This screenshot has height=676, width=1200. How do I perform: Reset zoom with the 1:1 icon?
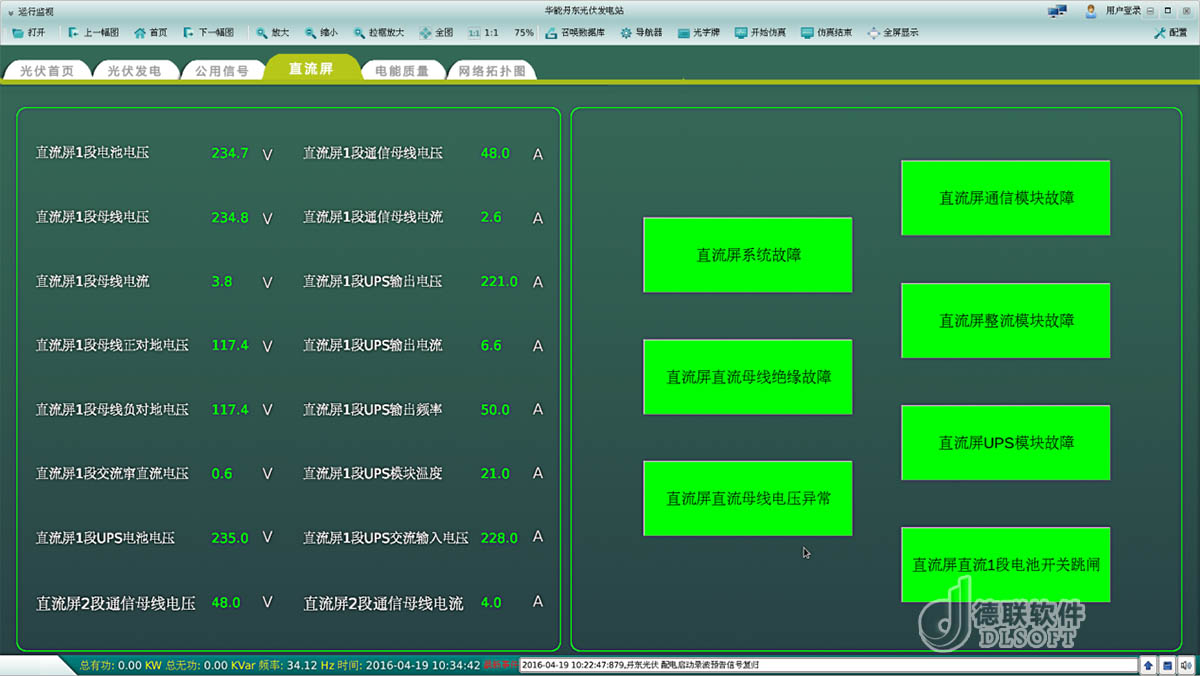click(475, 33)
